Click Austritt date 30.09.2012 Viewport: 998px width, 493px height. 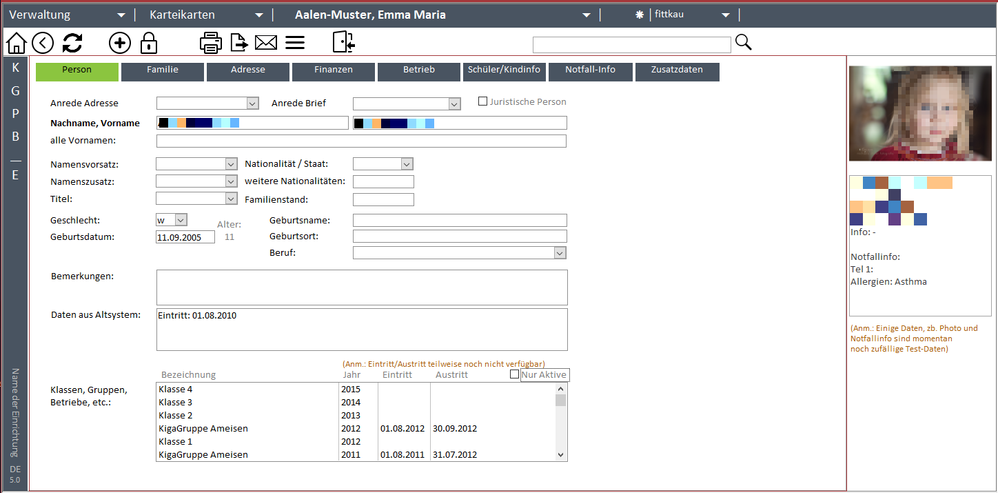[455, 429]
